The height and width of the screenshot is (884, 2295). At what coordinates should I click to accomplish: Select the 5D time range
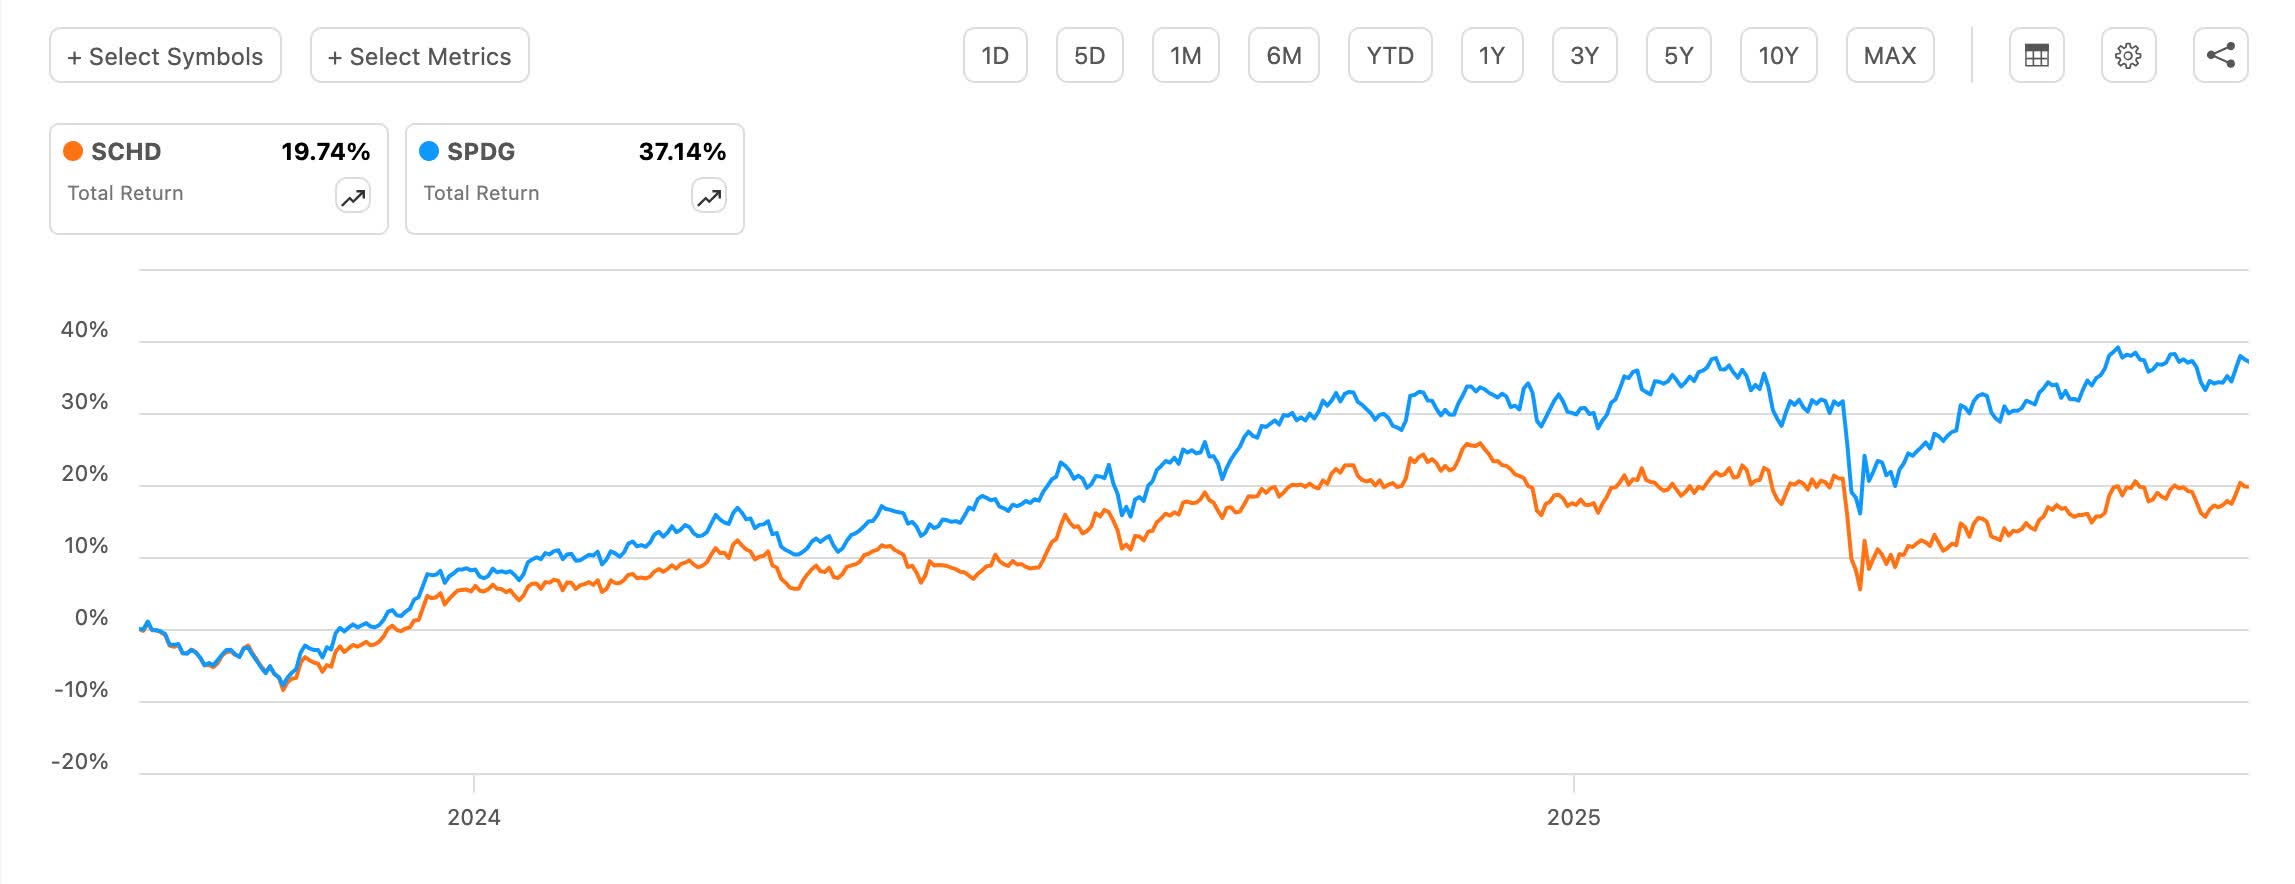point(1090,55)
